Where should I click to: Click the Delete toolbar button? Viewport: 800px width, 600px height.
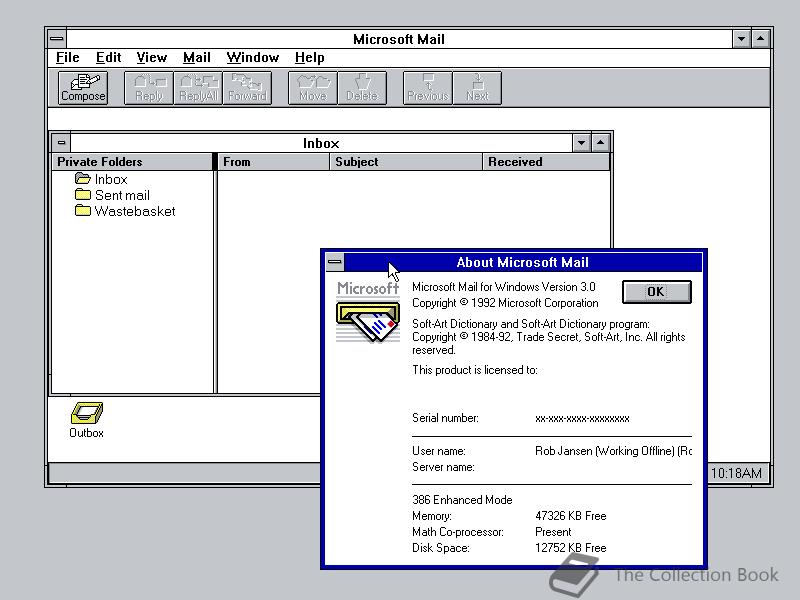point(362,88)
